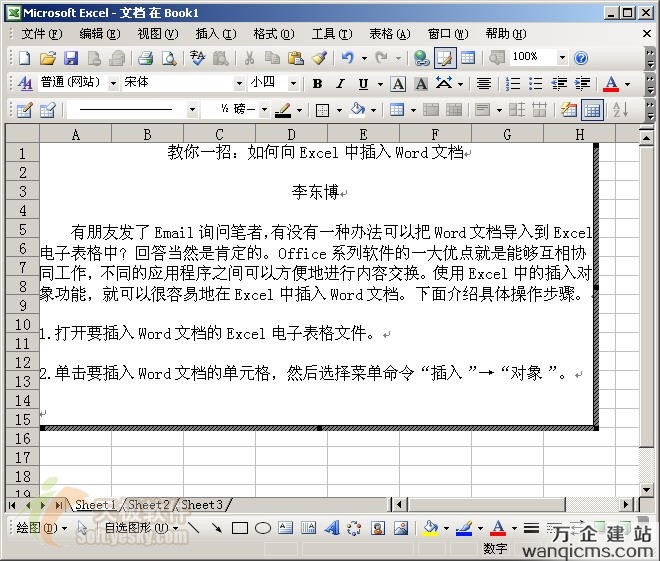Toggle Italic formatting
Image resolution: width=660 pixels, height=561 pixels.
coord(340,84)
